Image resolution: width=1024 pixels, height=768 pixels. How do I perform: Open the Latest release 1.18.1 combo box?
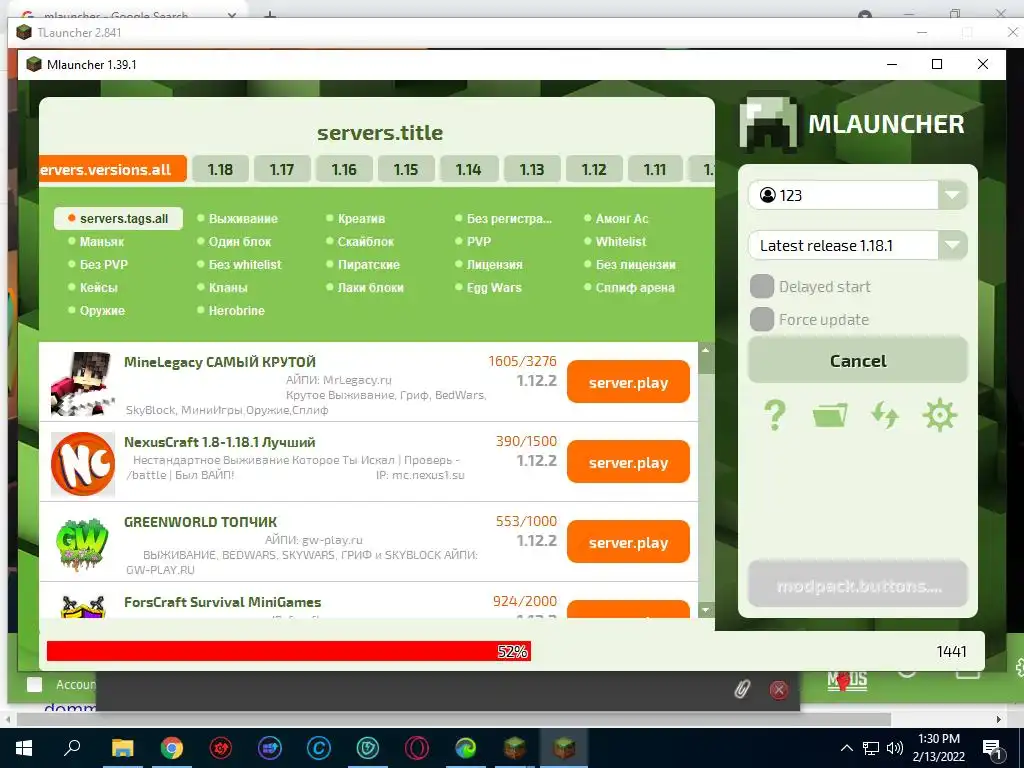(x=857, y=246)
